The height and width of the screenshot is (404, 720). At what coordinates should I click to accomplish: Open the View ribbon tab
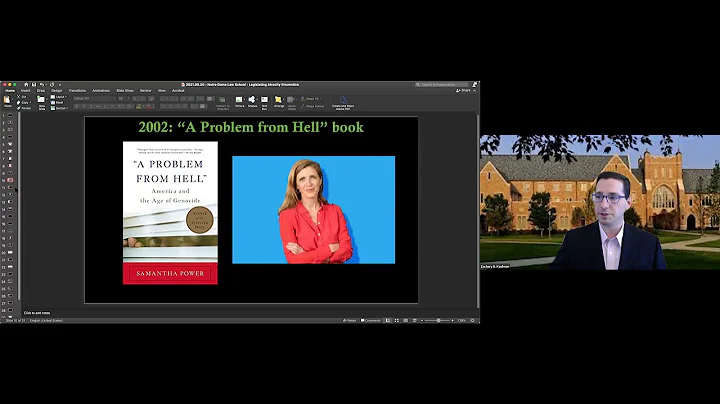coord(162,90)
